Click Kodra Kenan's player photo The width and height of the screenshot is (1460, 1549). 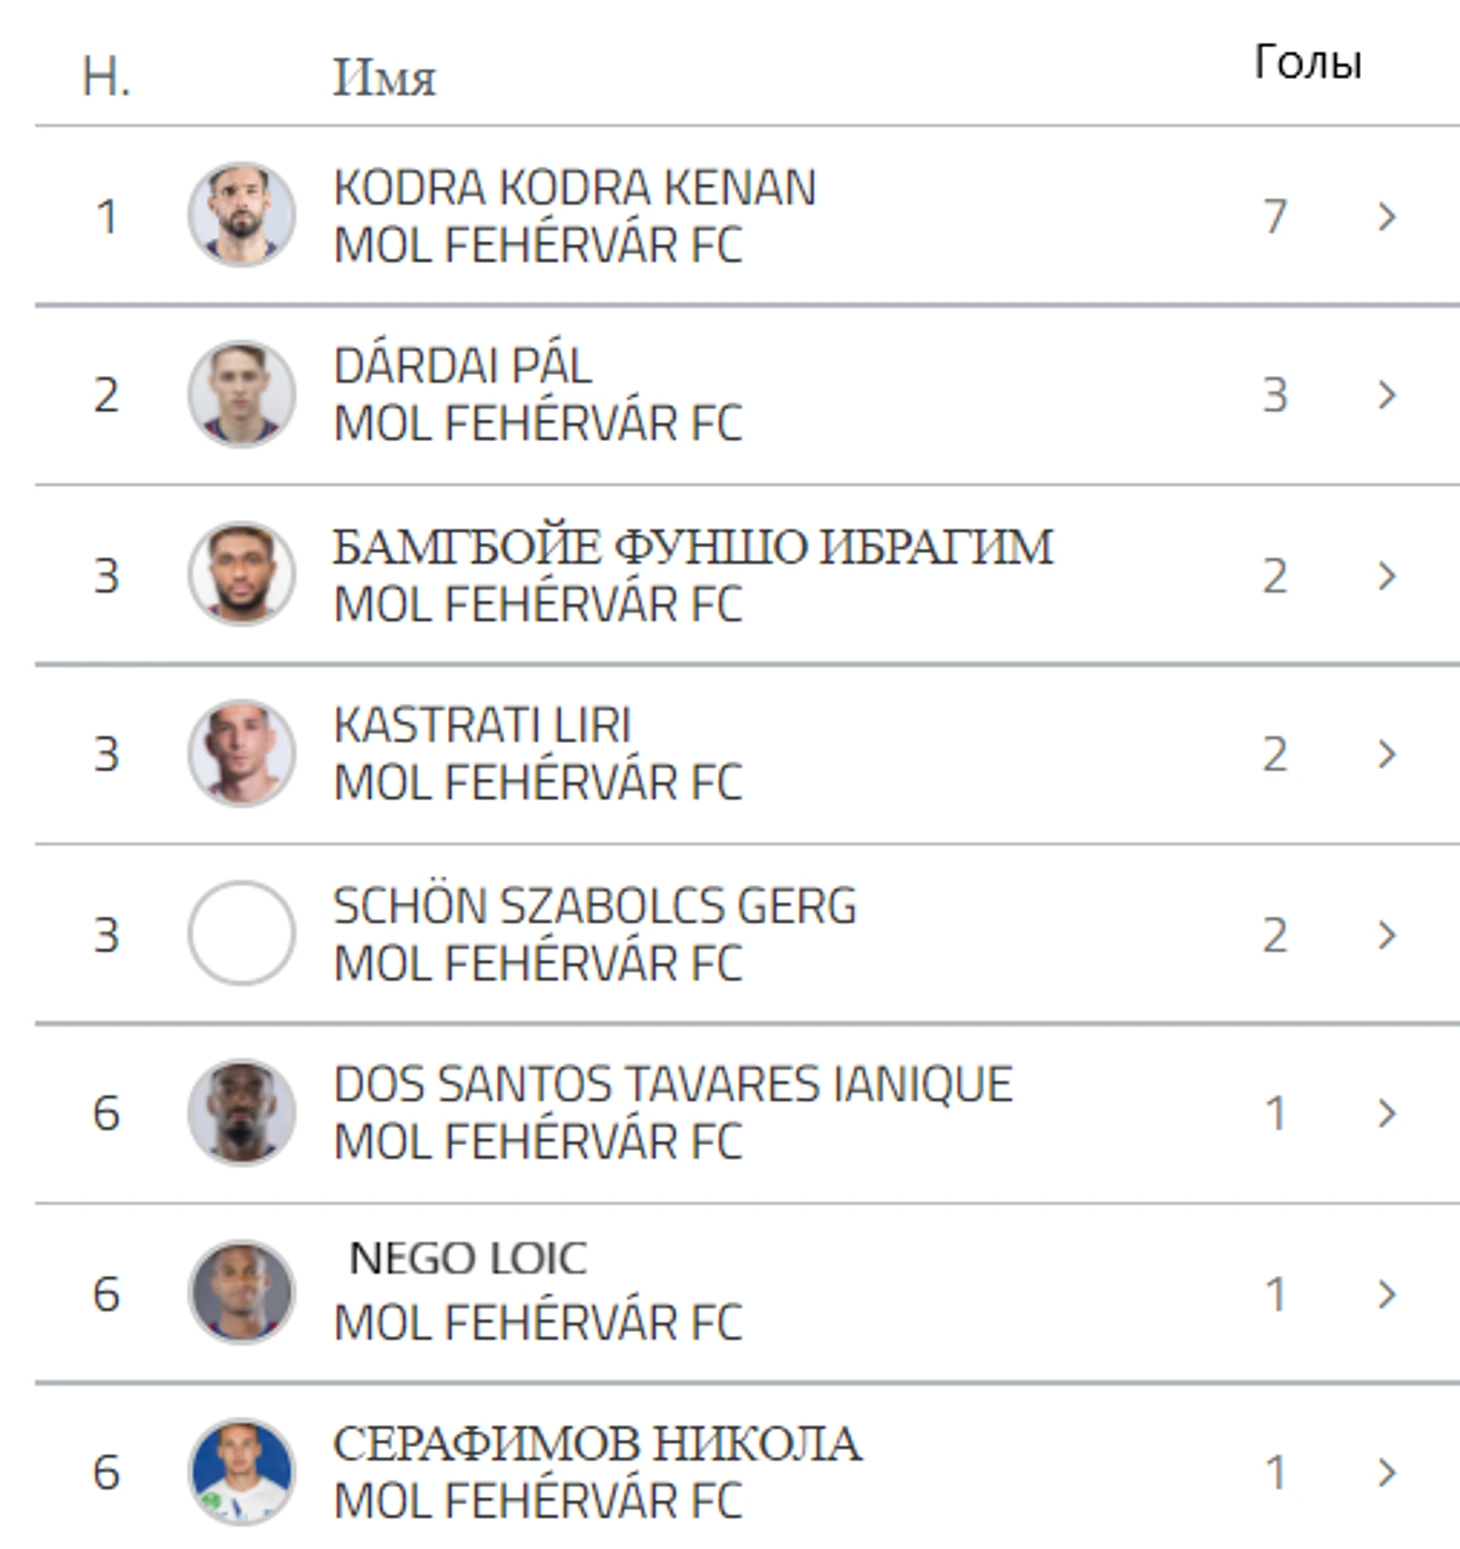coord(241,214)
